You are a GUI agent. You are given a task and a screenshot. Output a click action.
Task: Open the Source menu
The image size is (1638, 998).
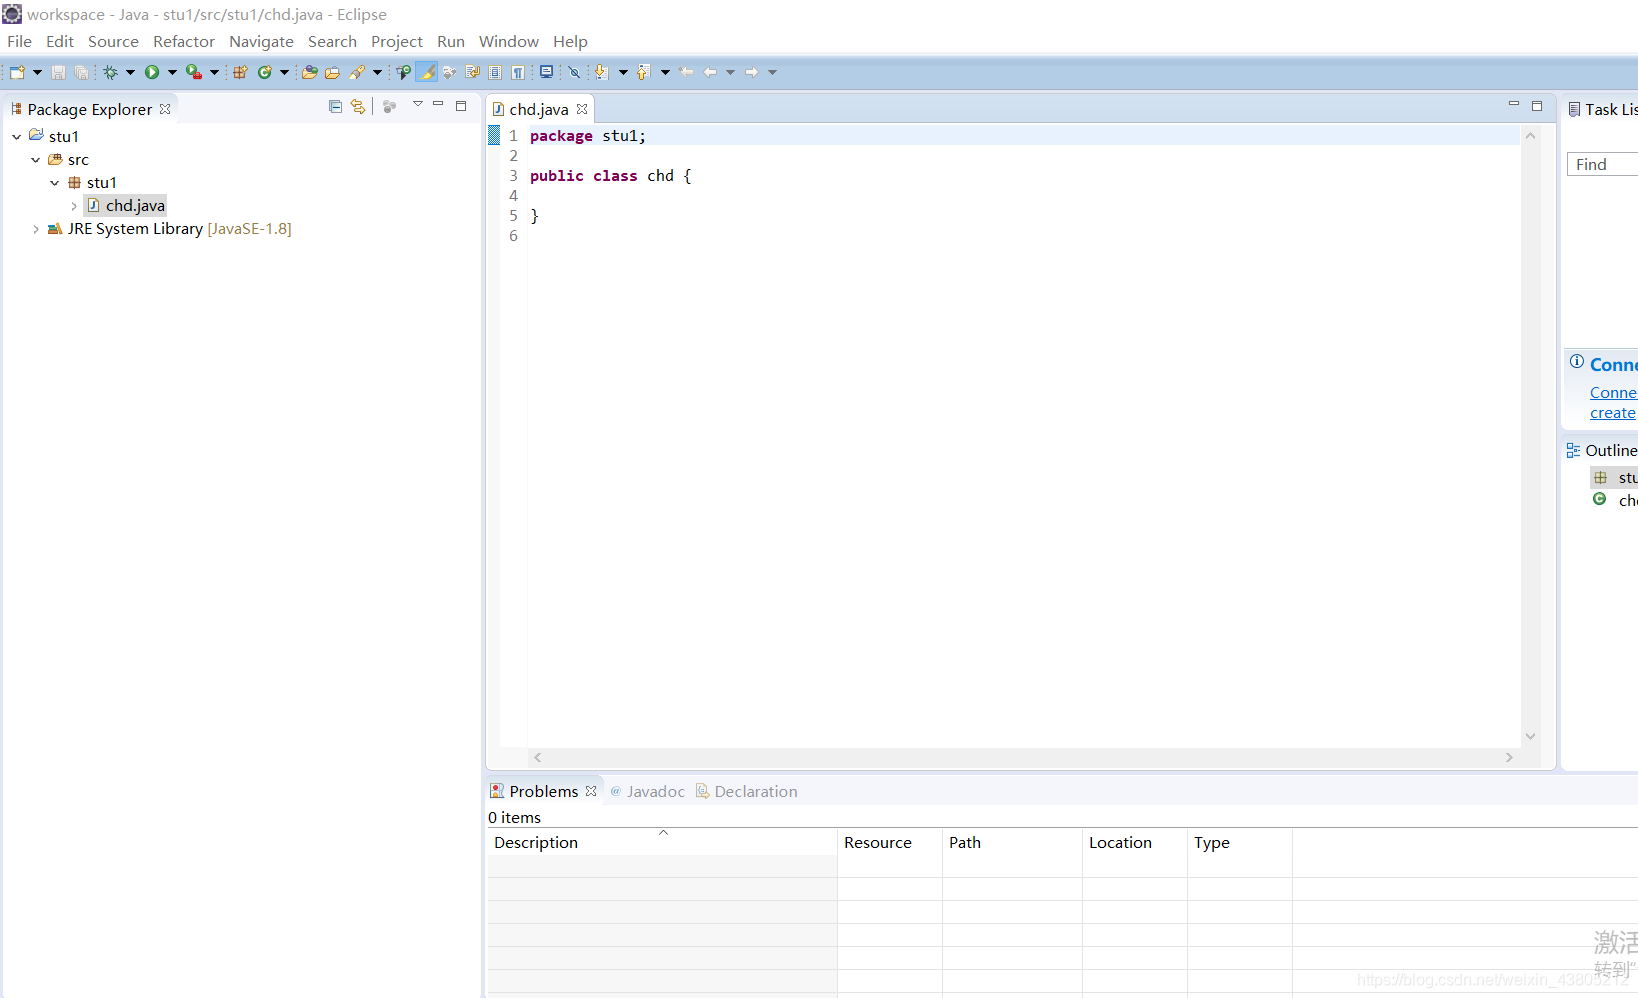[113, 41]
